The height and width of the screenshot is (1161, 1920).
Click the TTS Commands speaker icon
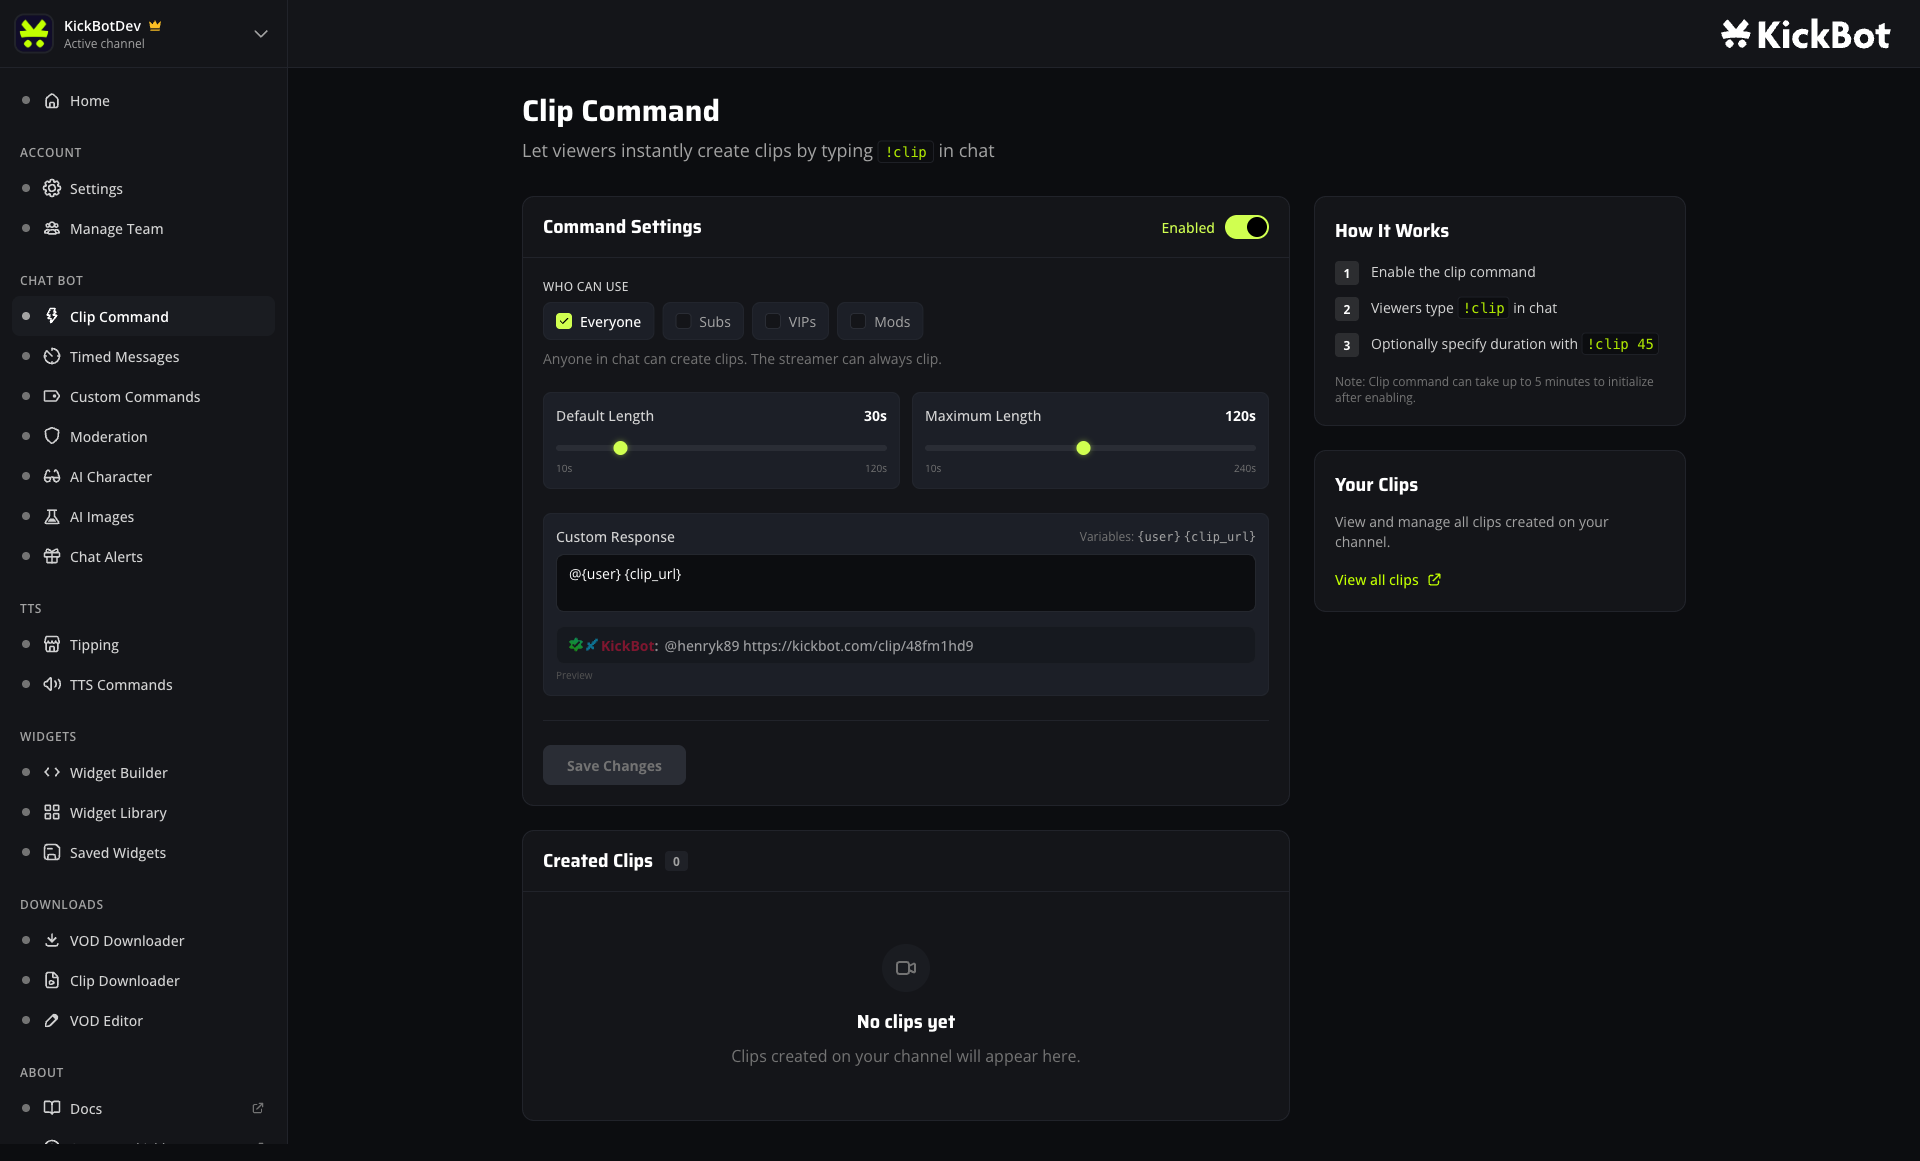52,685
